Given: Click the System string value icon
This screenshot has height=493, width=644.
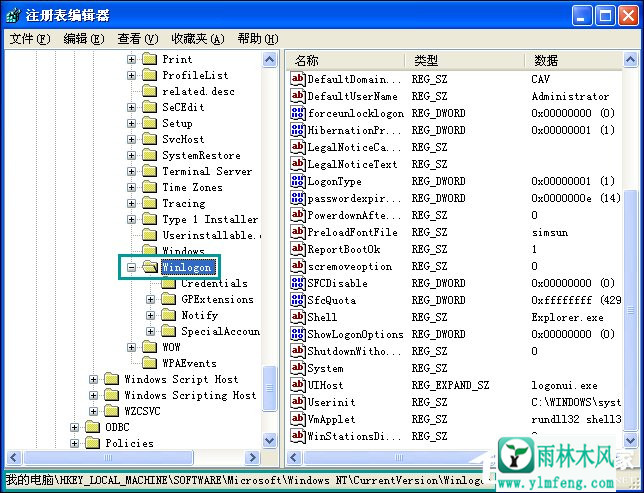Looking at the screenshot, I should pyautogui.click(x=298, y=368).
